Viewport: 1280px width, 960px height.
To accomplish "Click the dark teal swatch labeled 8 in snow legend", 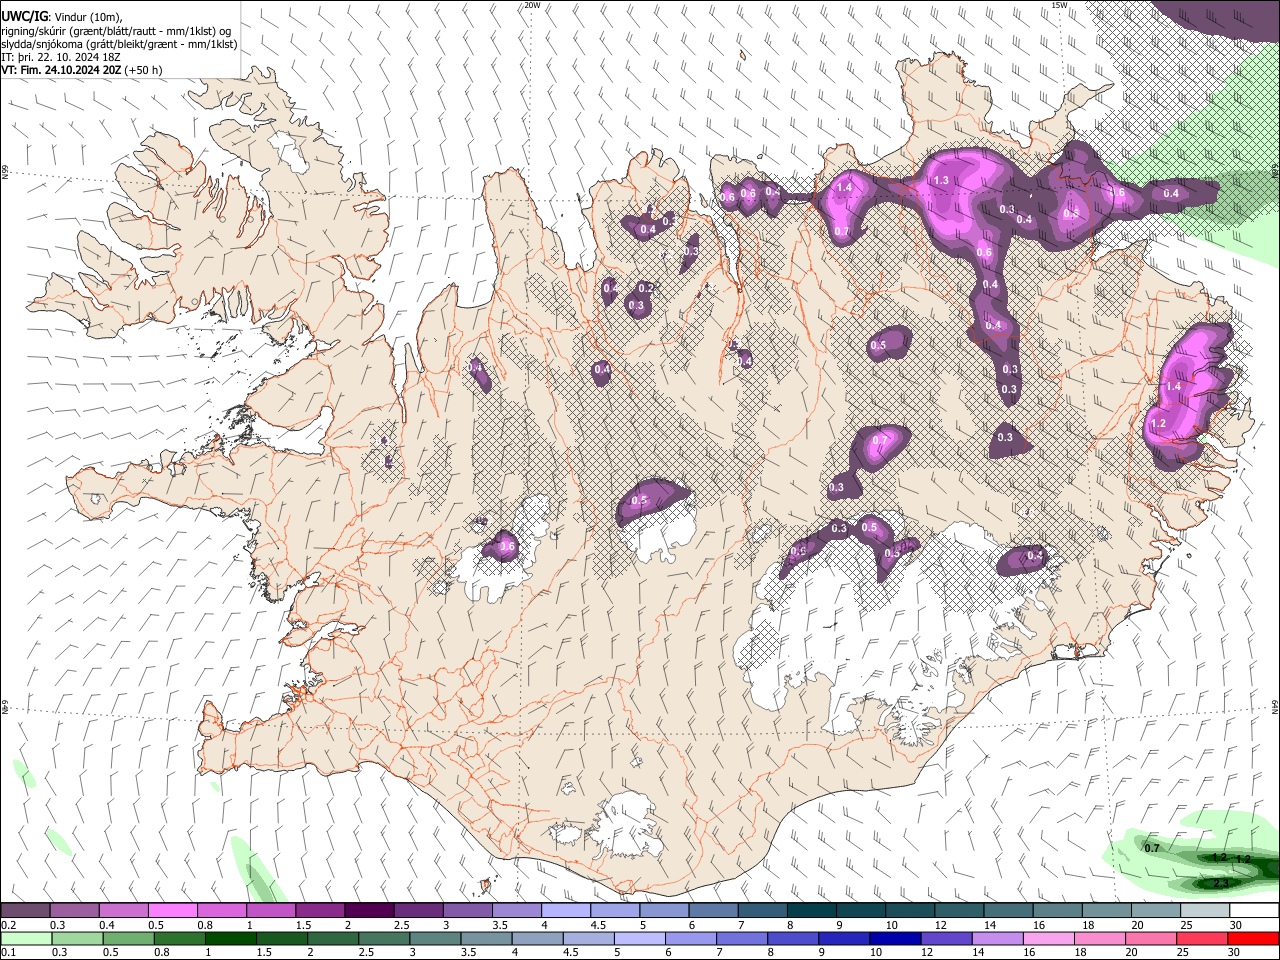I will click(x=812, y=911).
